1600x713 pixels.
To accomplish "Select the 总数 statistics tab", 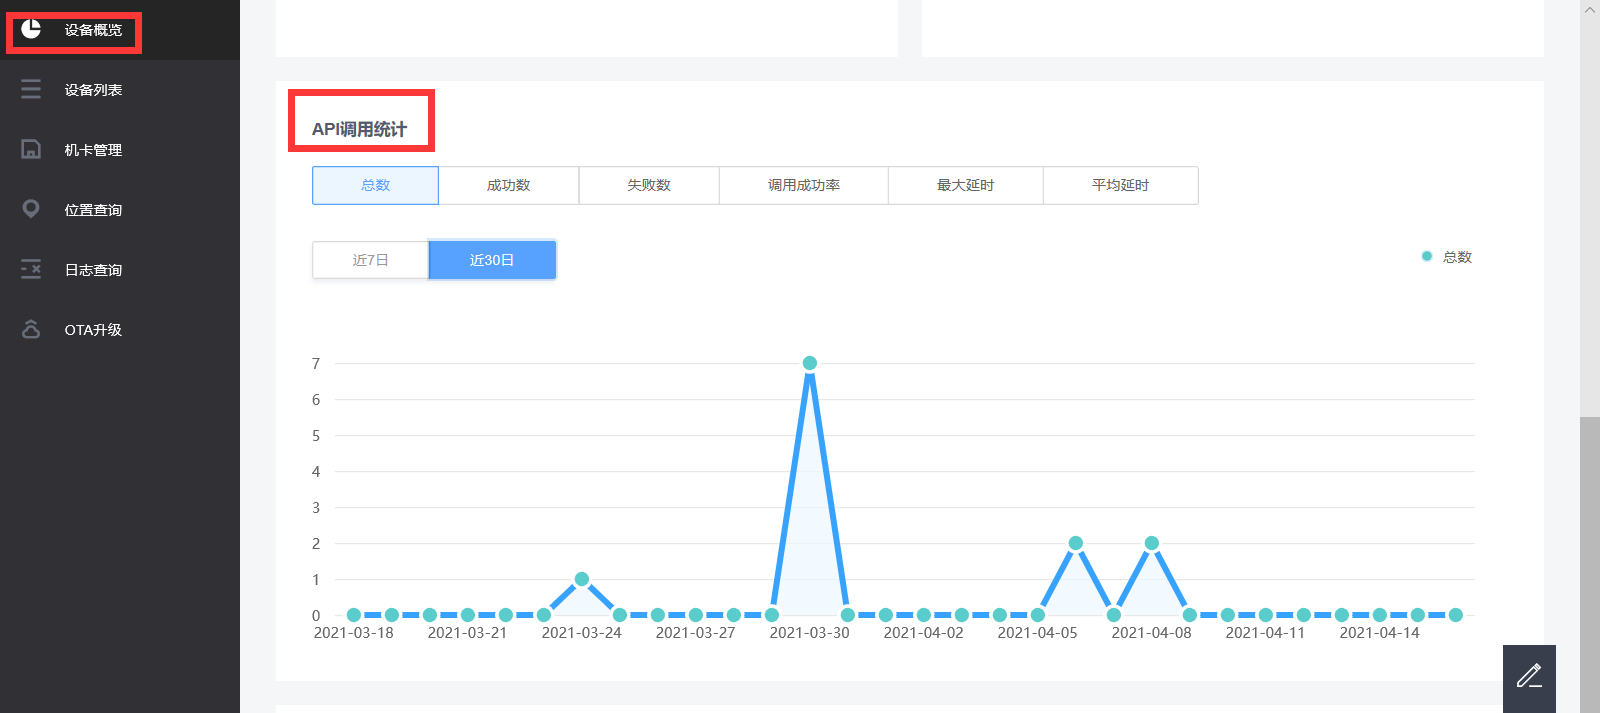I will 375,185.
